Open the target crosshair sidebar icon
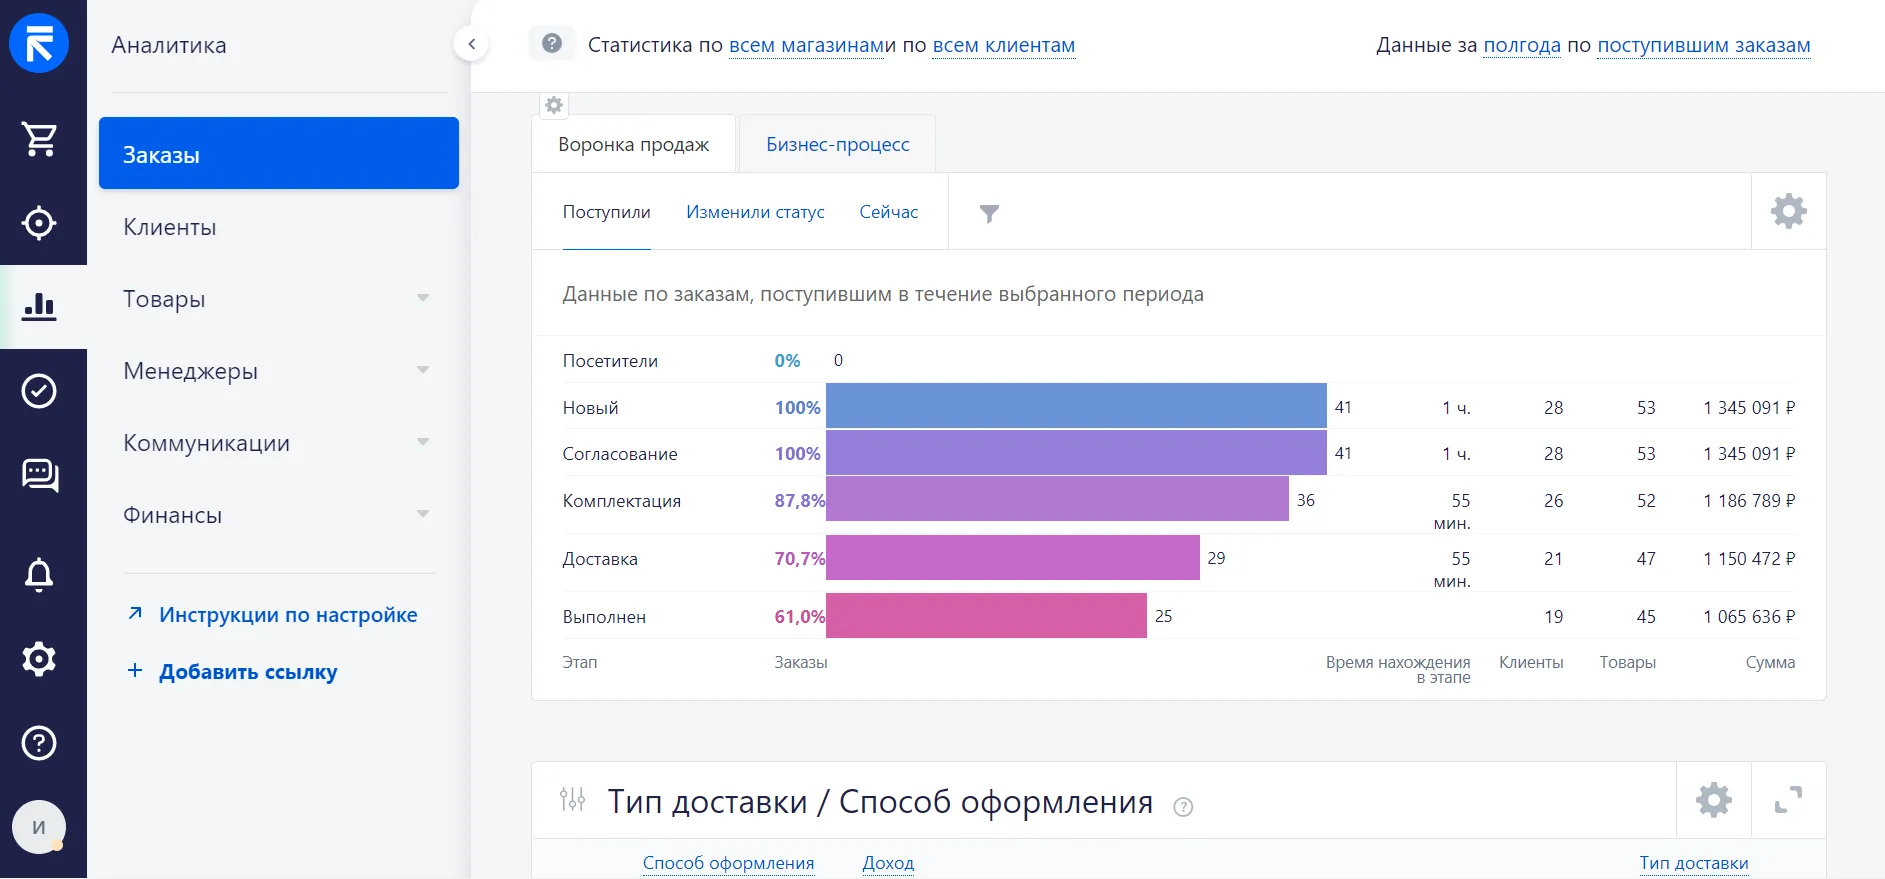Viewport: 1885px width, 879px height. coord(39,223)
